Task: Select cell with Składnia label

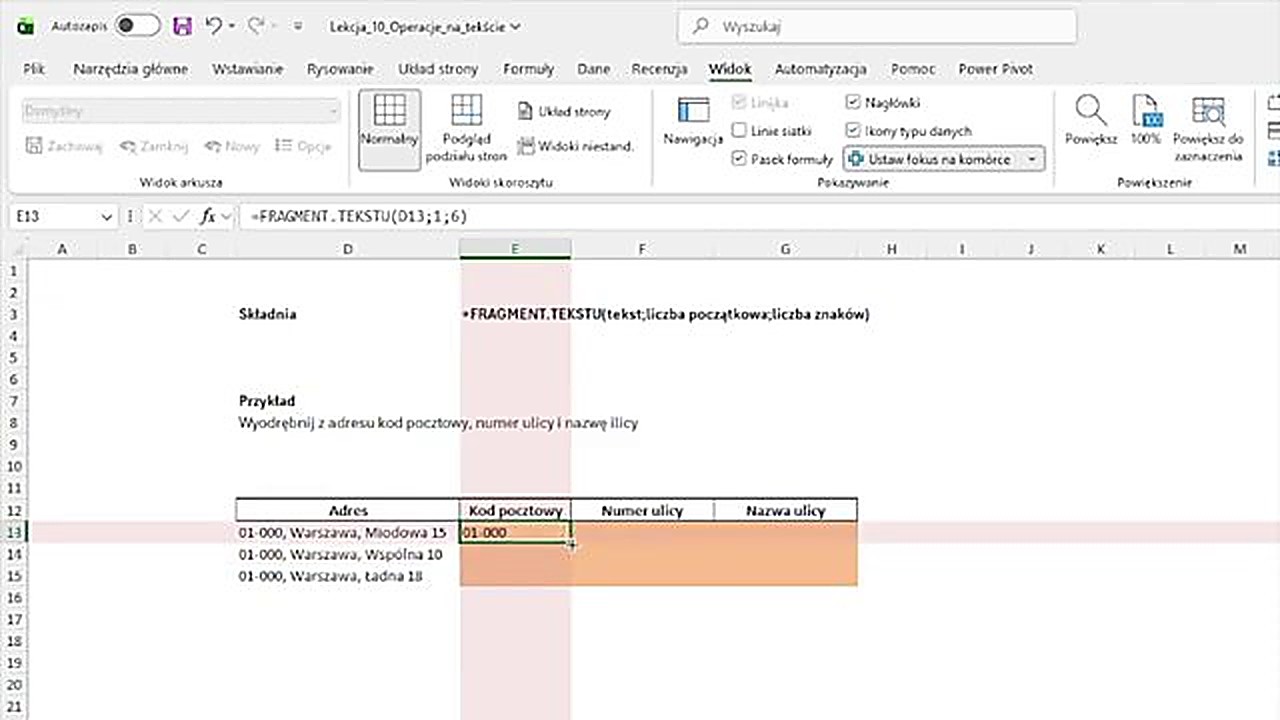Action: [347, 314]
